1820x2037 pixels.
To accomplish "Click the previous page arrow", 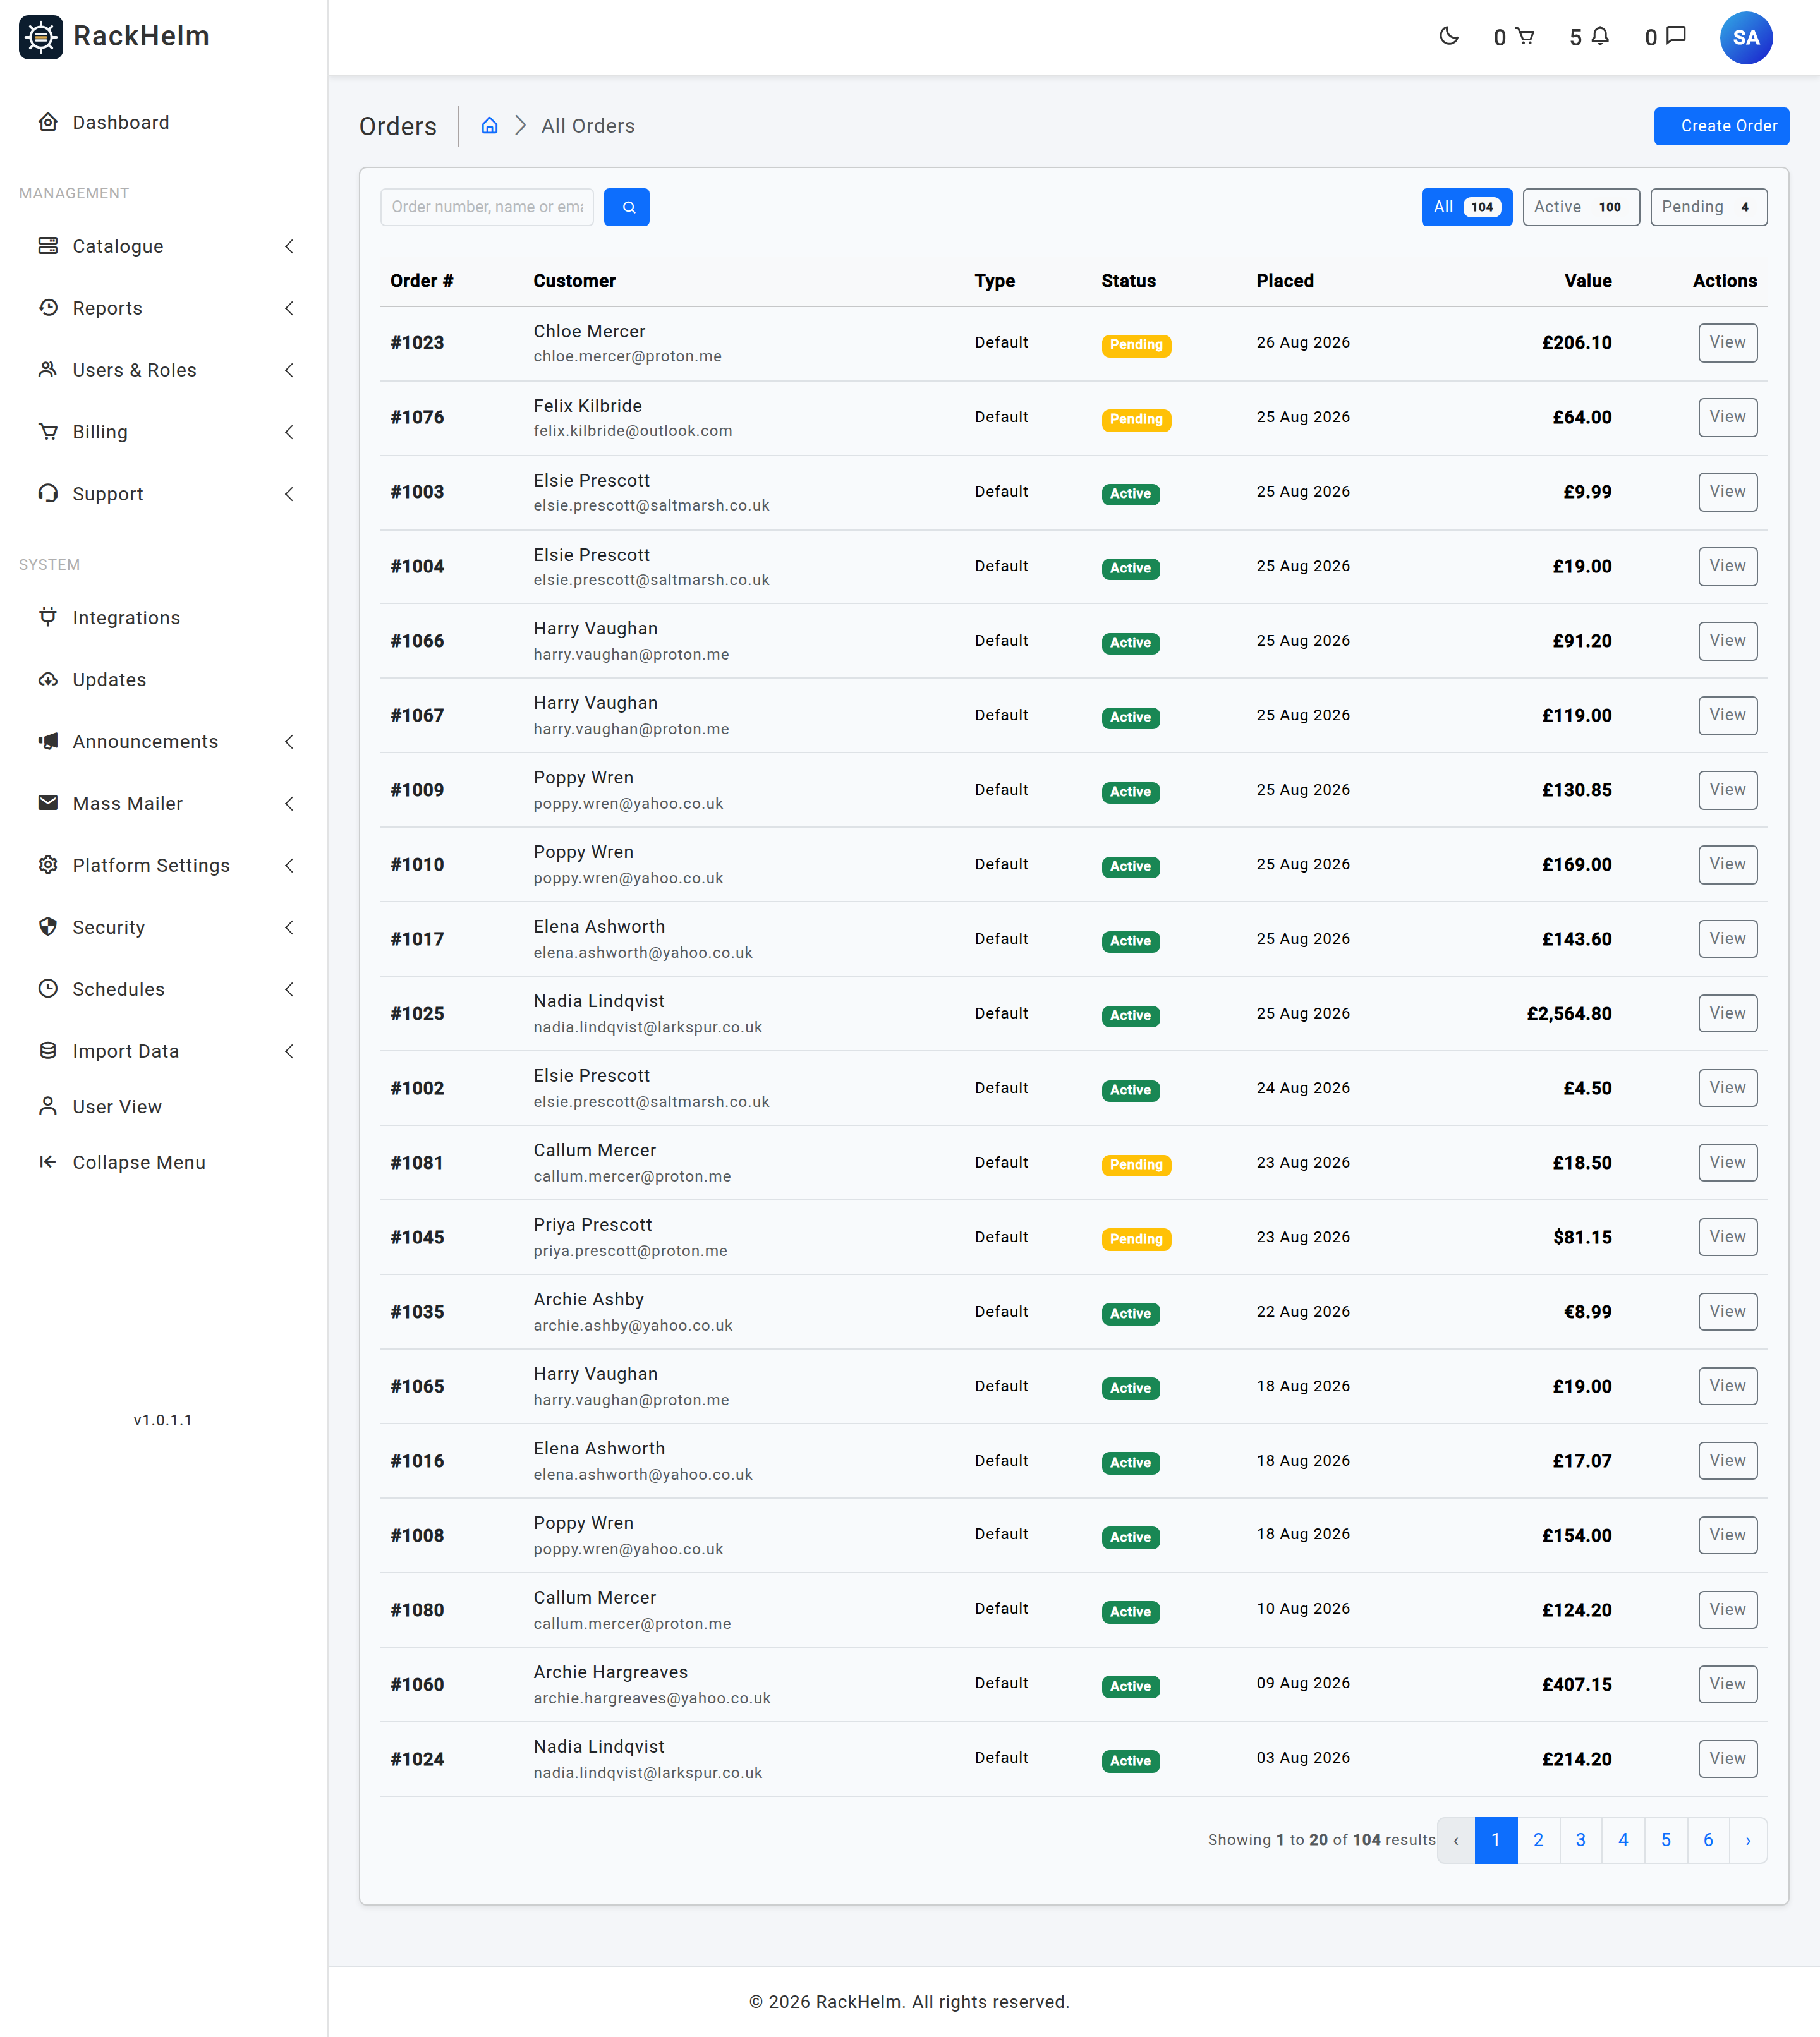I will (1456, 1840).
